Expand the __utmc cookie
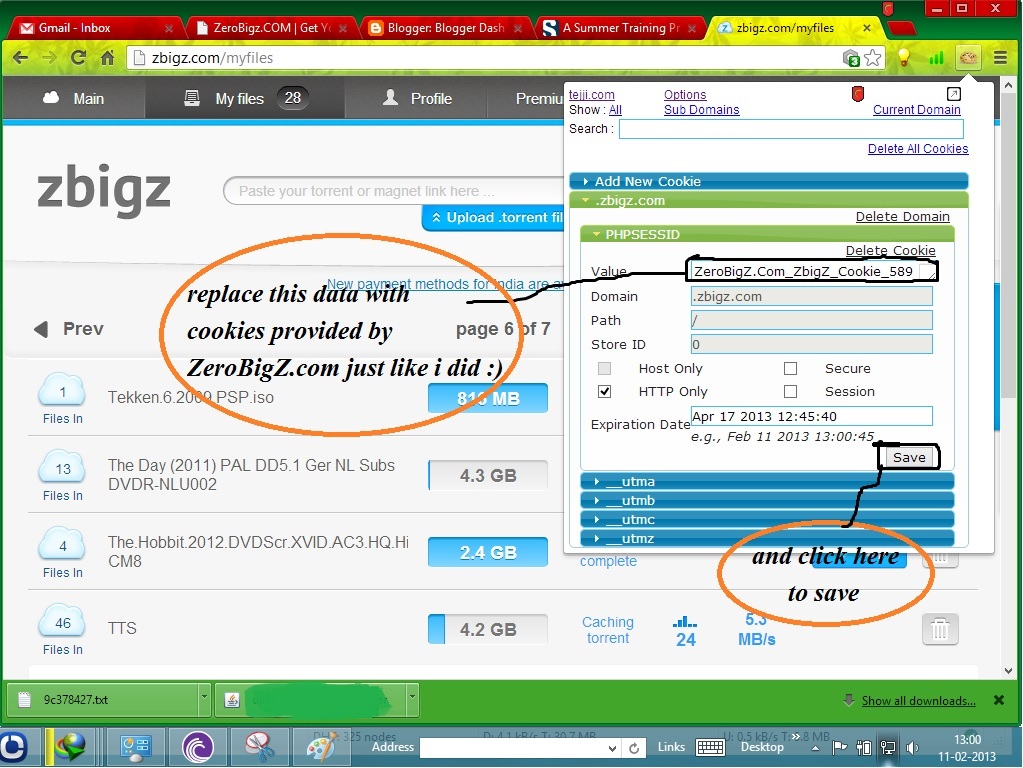 767,519
